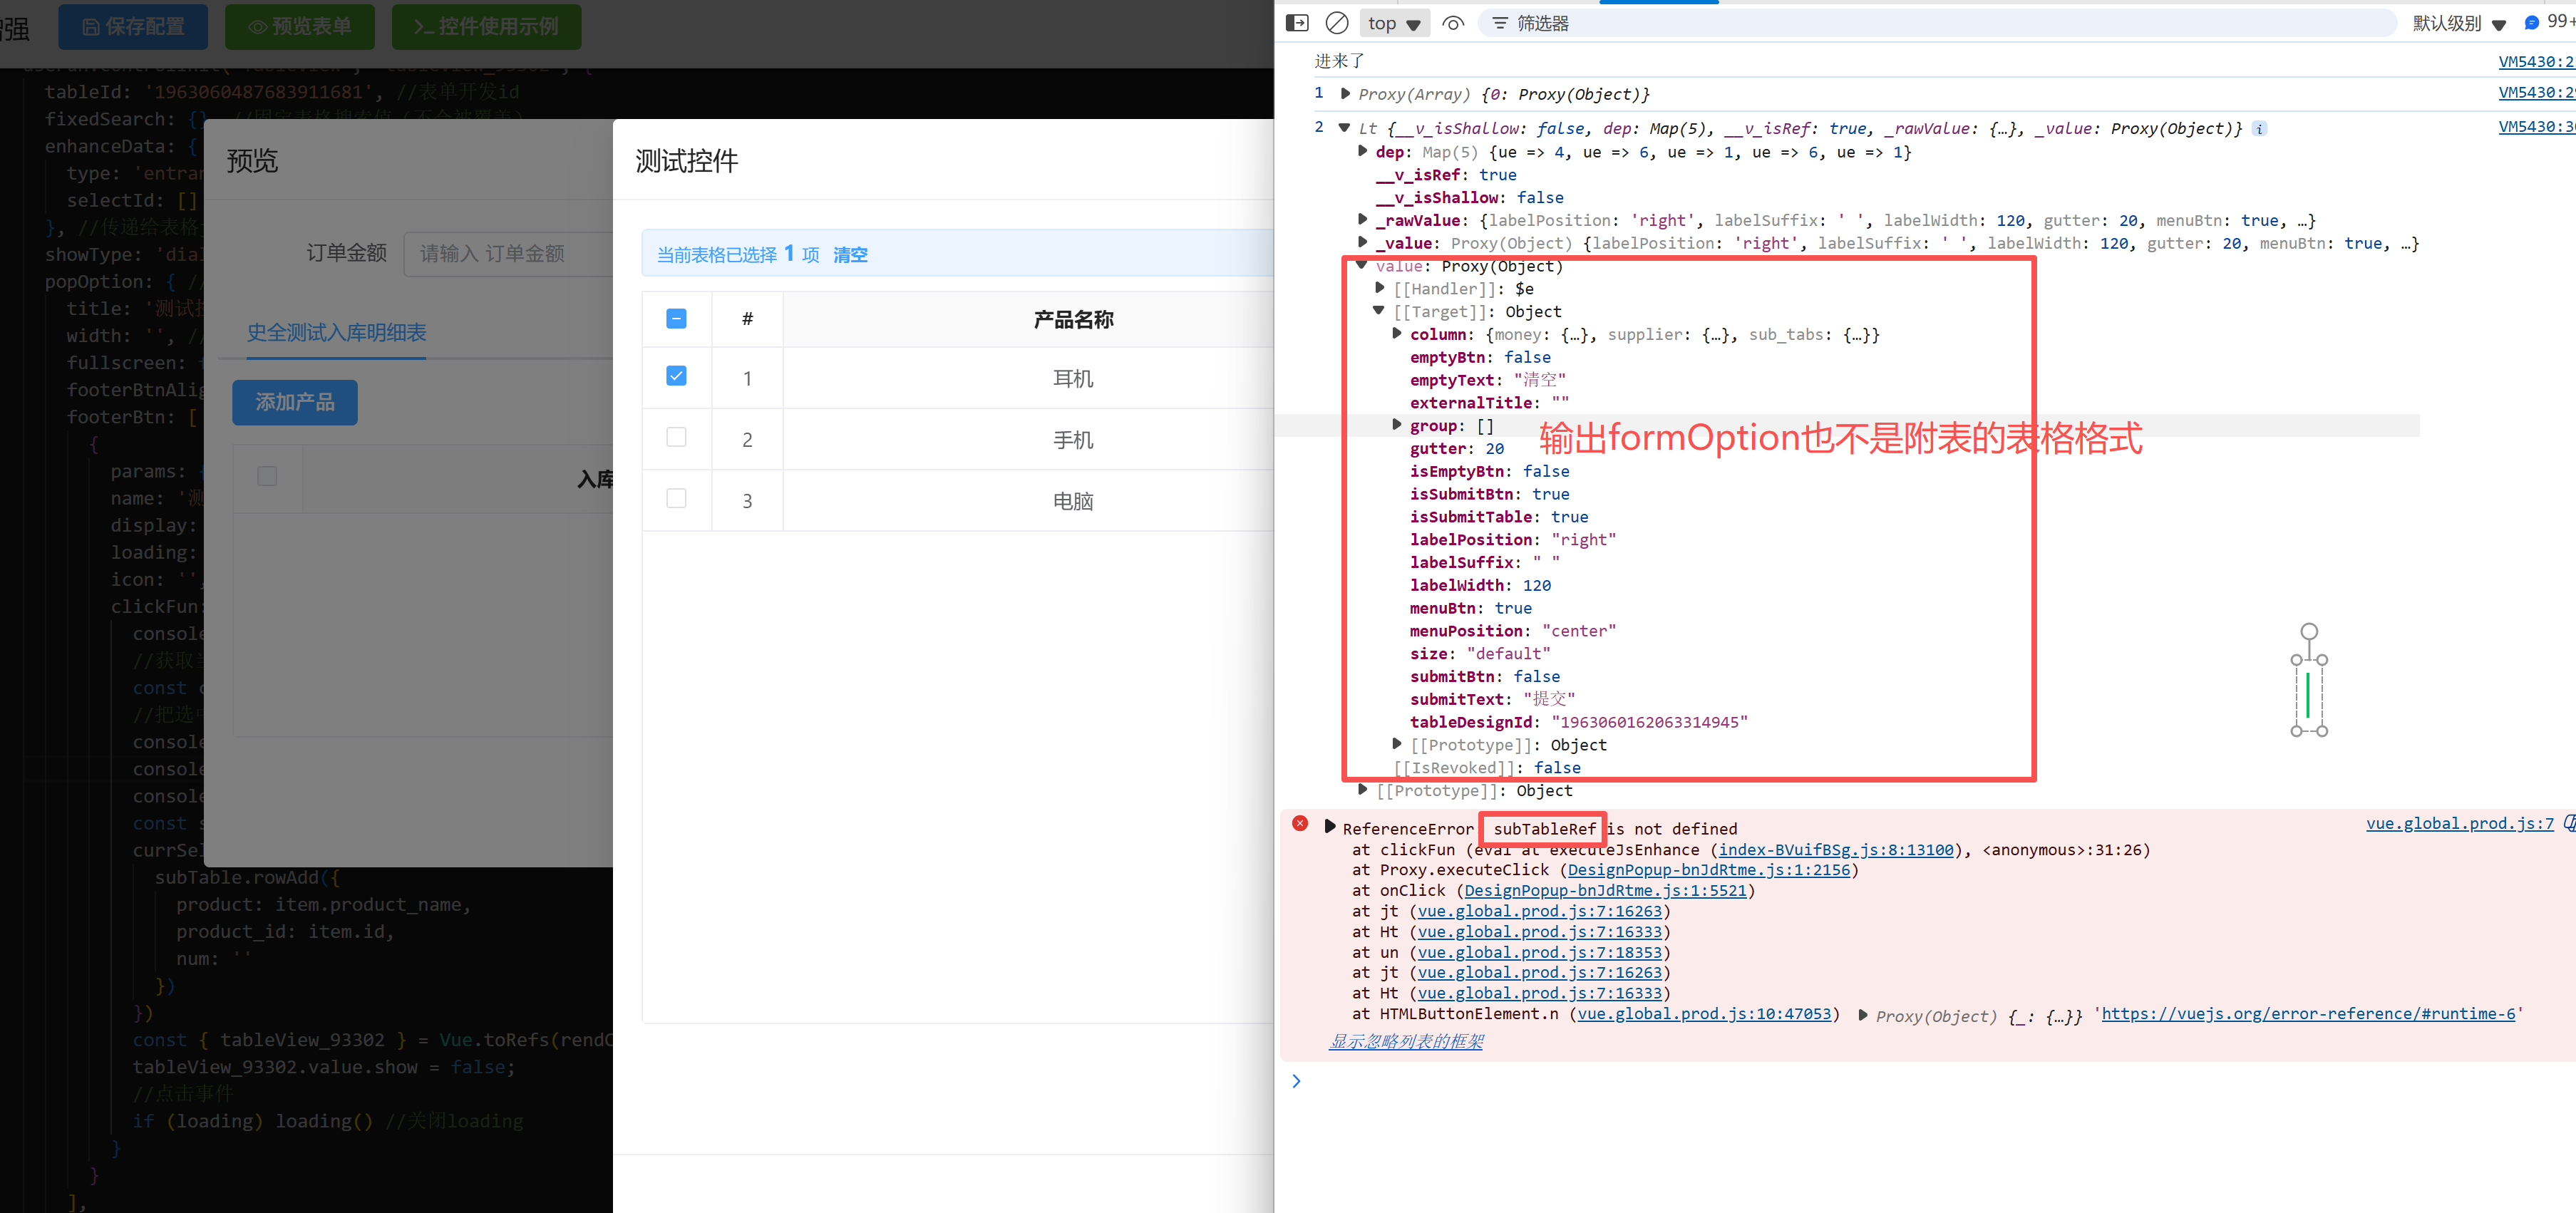Click the 订单金额 input field
The height and width of the screenshot is (1213, 2576).
(x=508, y=253)
